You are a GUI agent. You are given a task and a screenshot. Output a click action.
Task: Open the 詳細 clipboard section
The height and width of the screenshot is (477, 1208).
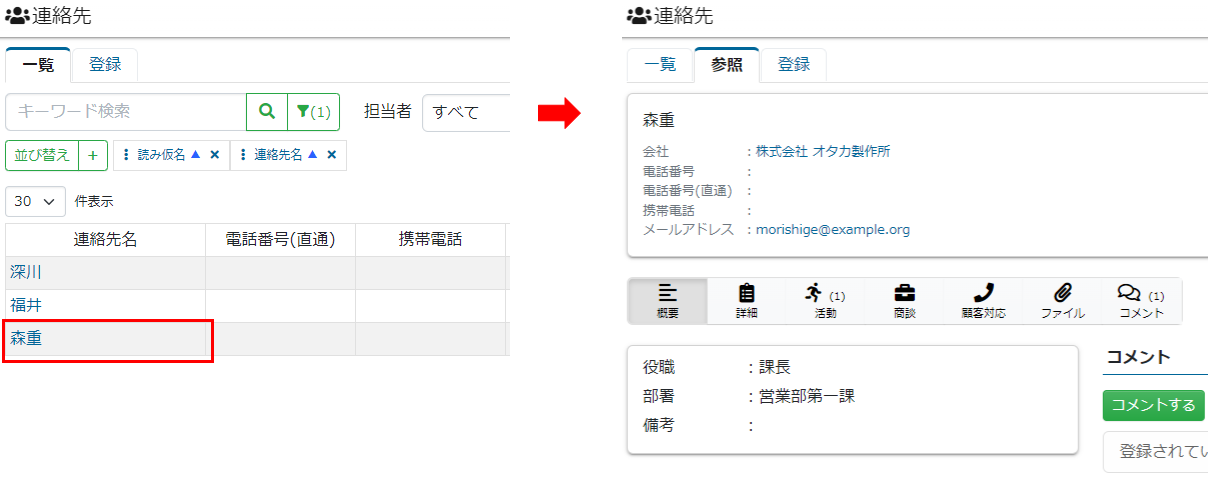[746, 301]
